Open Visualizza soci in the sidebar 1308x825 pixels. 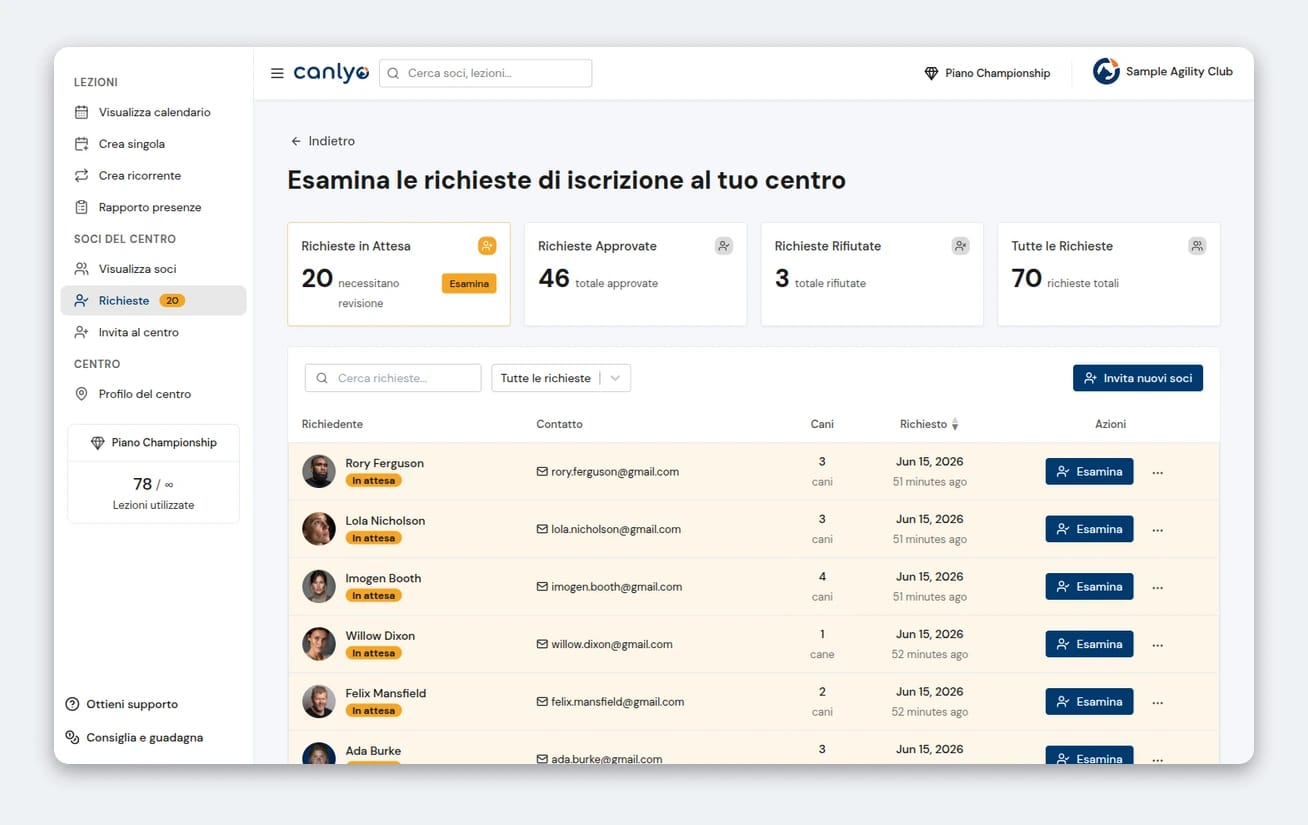pyautogui.click(x=154, y=269)
